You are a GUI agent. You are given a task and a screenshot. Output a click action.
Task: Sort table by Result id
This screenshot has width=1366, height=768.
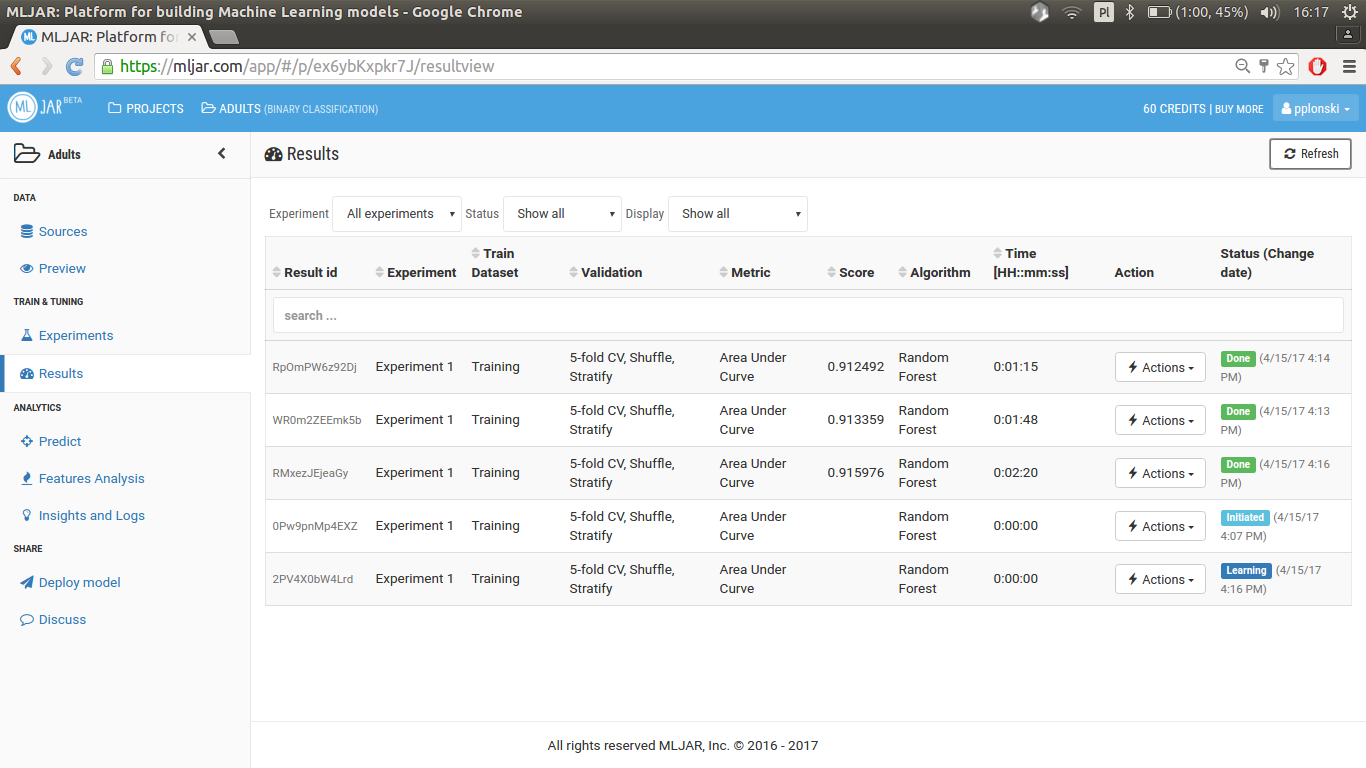305,272
